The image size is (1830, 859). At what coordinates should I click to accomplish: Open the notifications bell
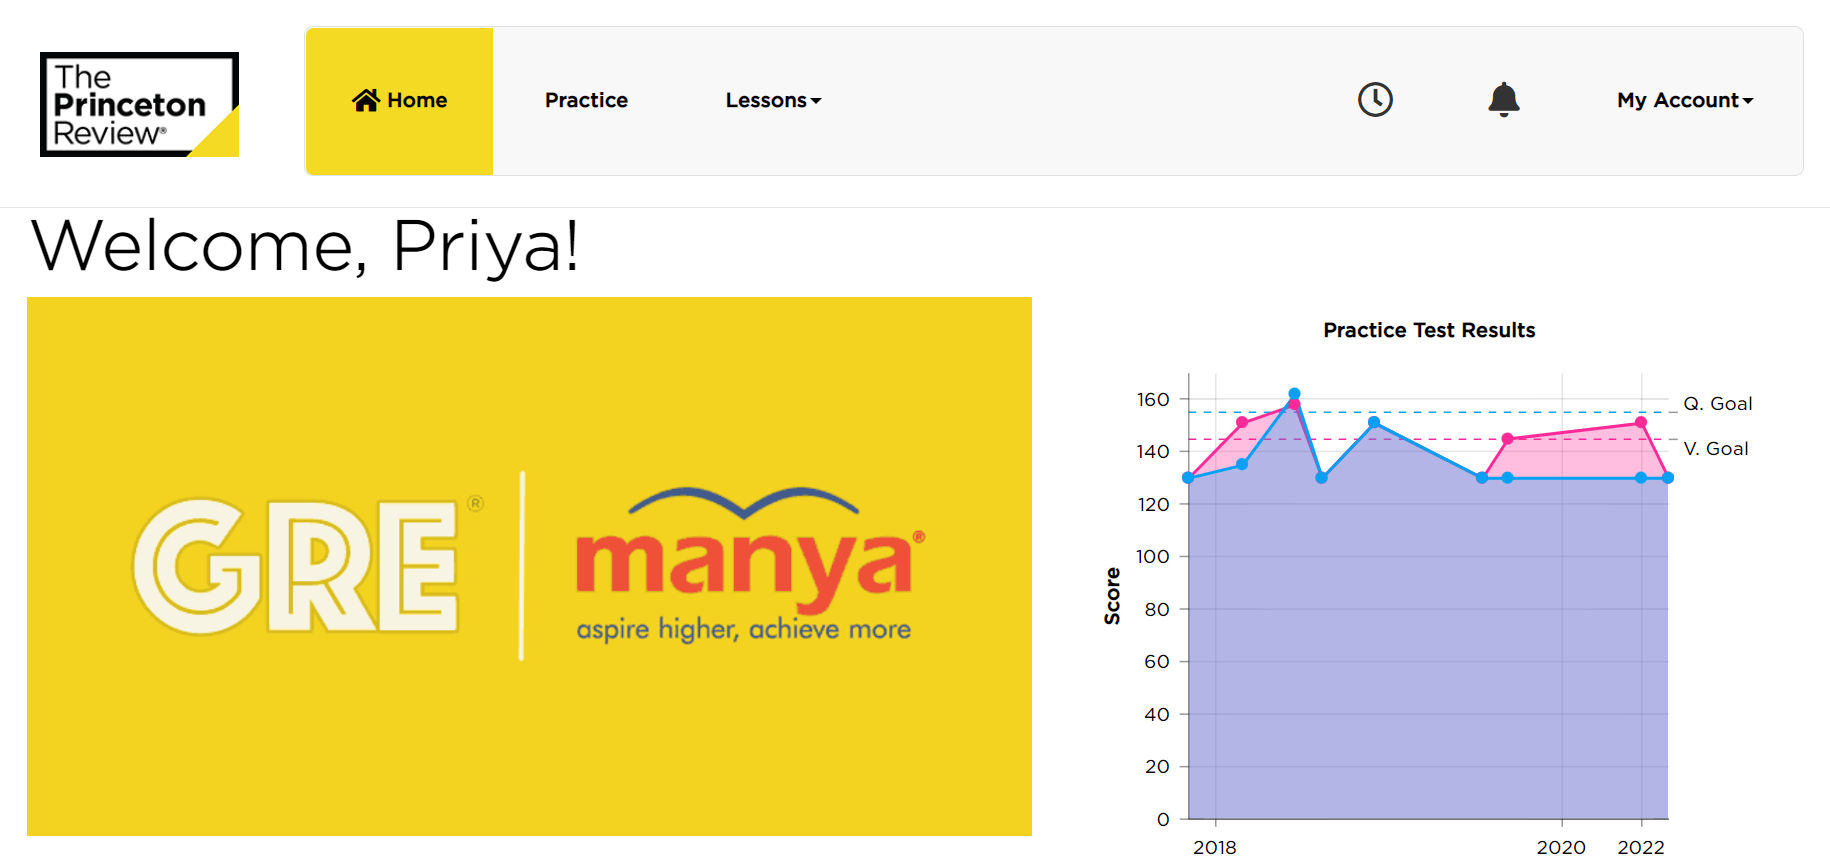click(x=1503, y=99)
